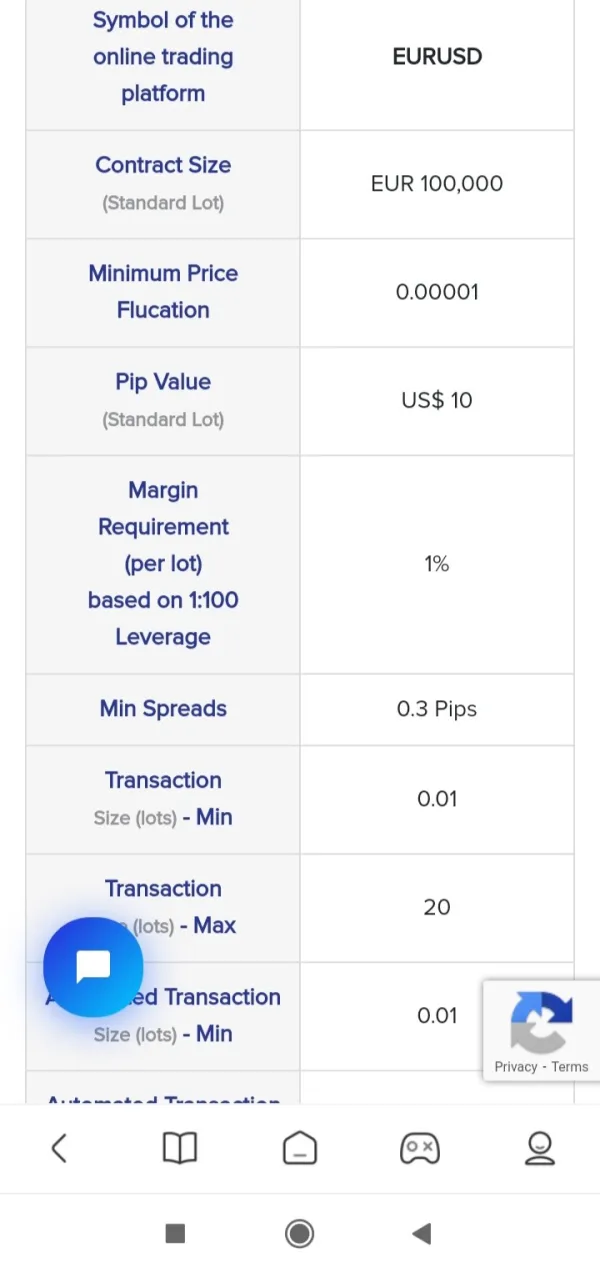Tap the Margin Requirement 1% value
The height and width of the screenshot is (1273, 600).
[437, 565]
